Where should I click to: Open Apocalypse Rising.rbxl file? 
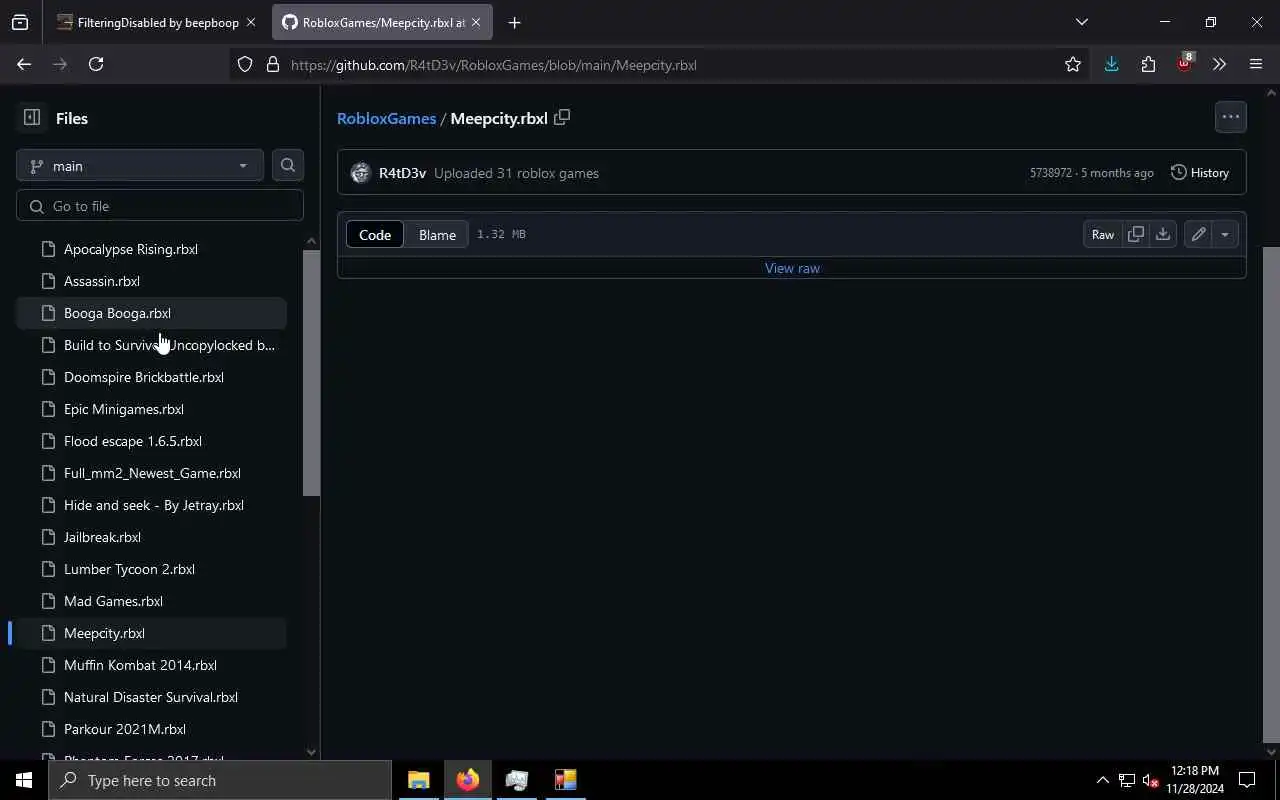click(151, 249)
